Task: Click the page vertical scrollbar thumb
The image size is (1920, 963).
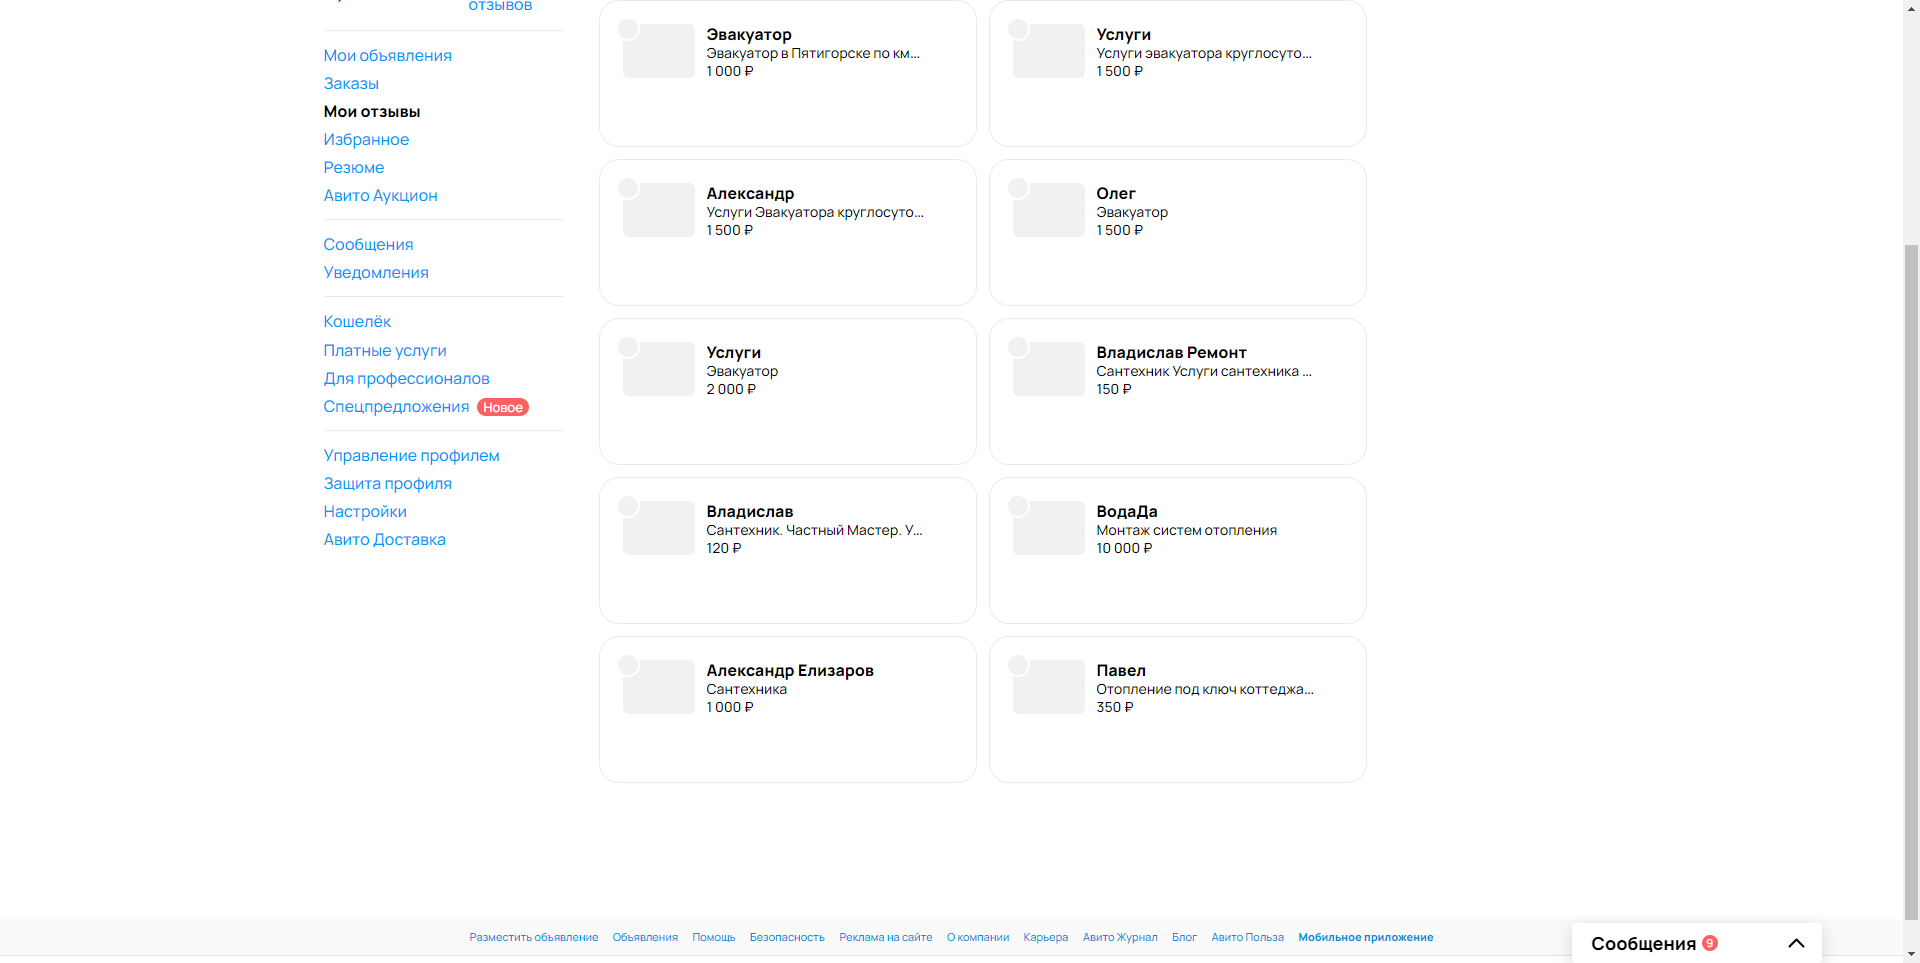Action: [x=1911, y=580]
